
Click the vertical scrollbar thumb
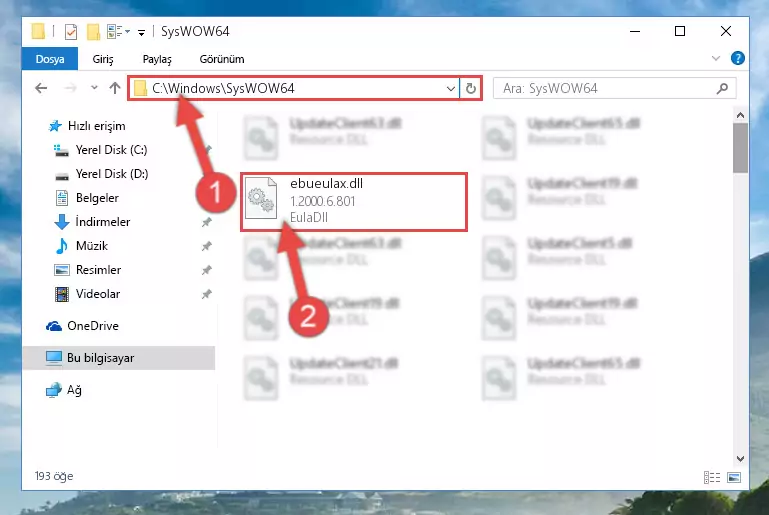tap(740, 148)
